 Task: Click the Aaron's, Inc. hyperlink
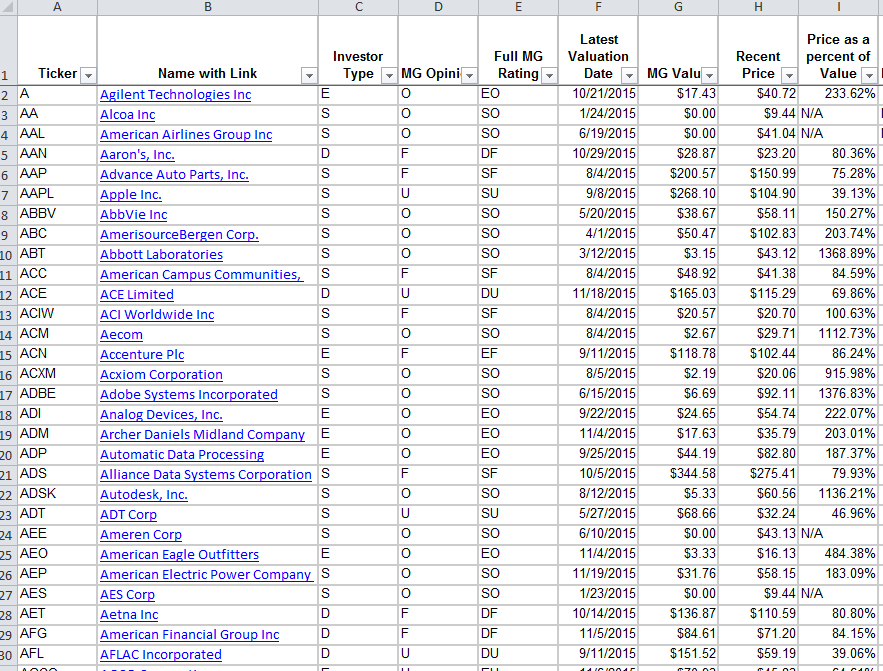point(137,155)
